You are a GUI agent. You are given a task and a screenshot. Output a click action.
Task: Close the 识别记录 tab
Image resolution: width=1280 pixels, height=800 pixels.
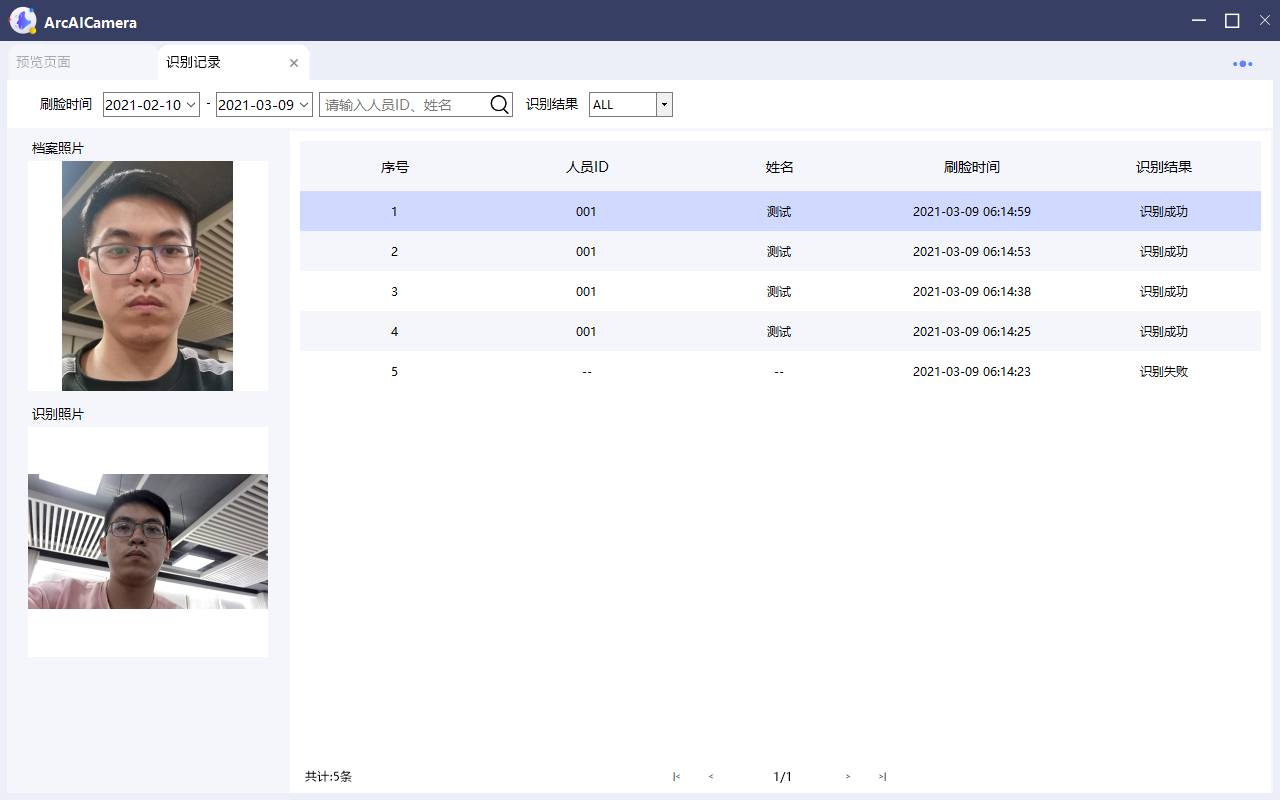pyautogui.click(x=294, y=63)
